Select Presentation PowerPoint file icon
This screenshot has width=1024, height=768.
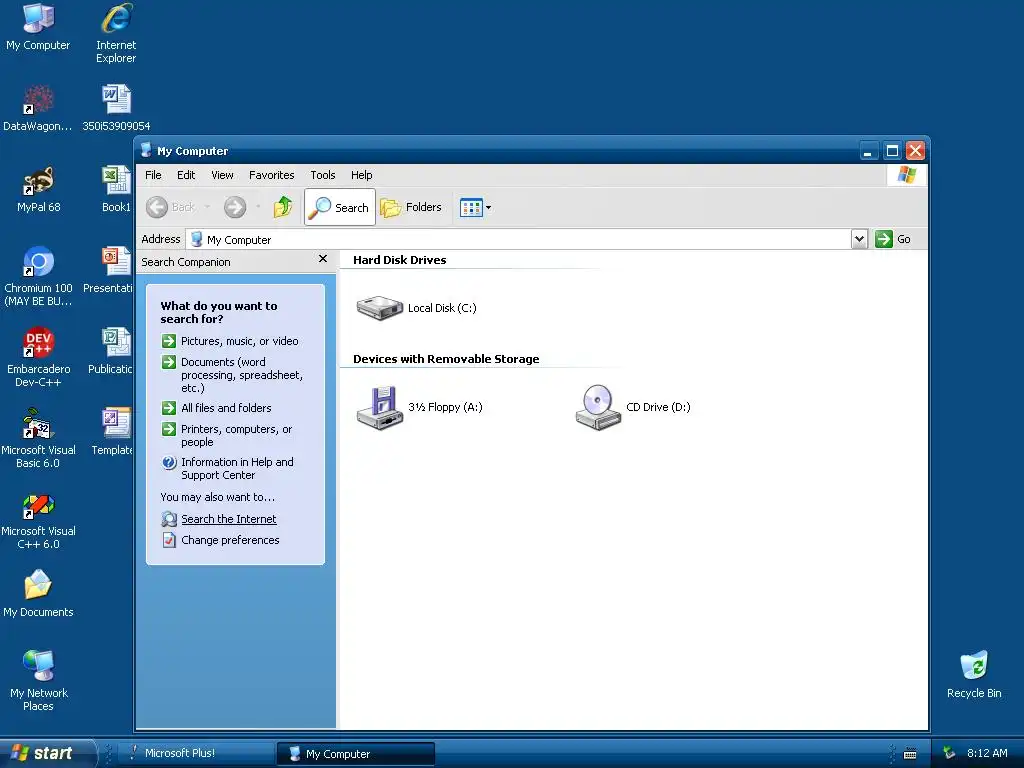click(108, 270)
